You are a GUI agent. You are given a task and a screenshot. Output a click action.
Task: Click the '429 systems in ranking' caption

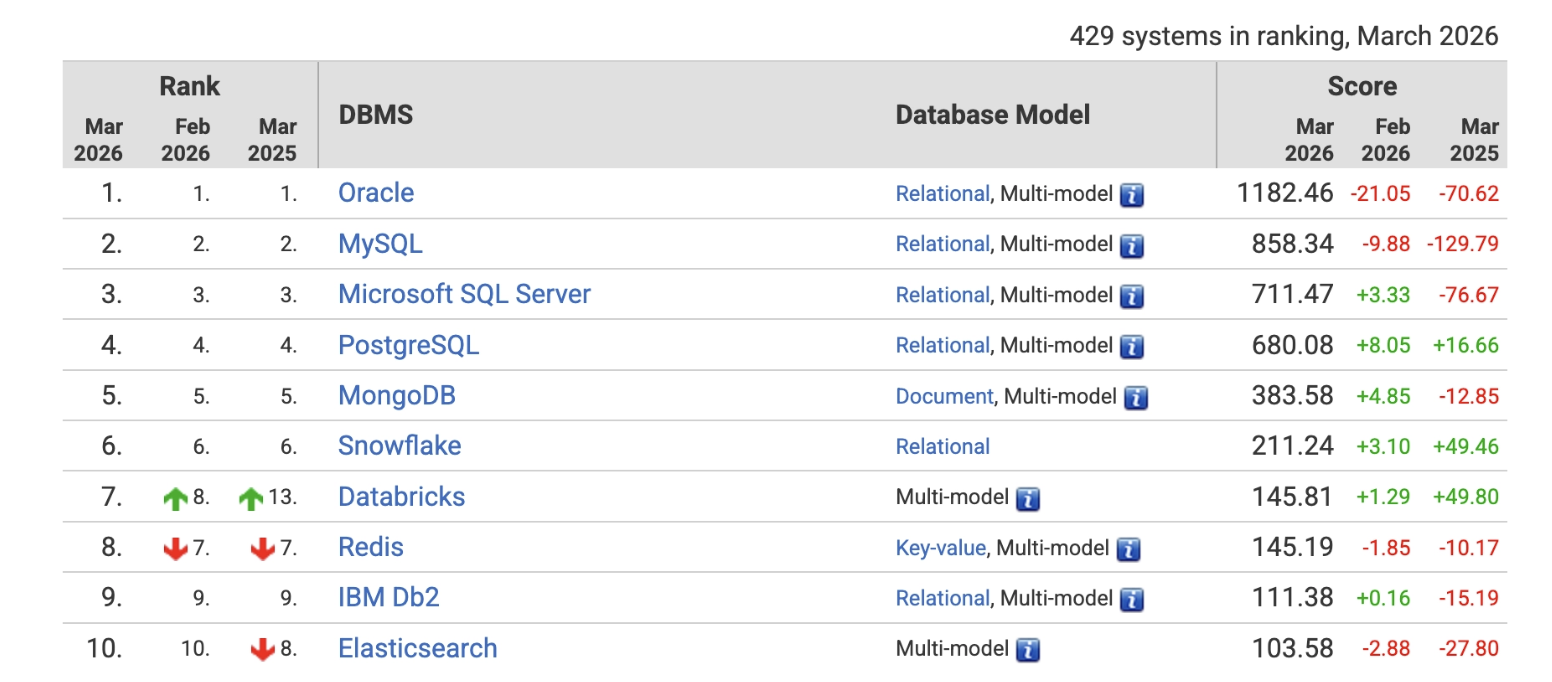[1284, 36]
